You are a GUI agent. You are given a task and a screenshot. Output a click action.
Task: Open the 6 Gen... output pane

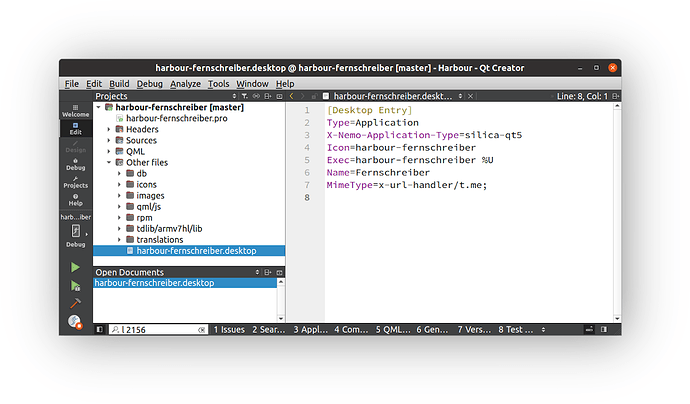432,329
